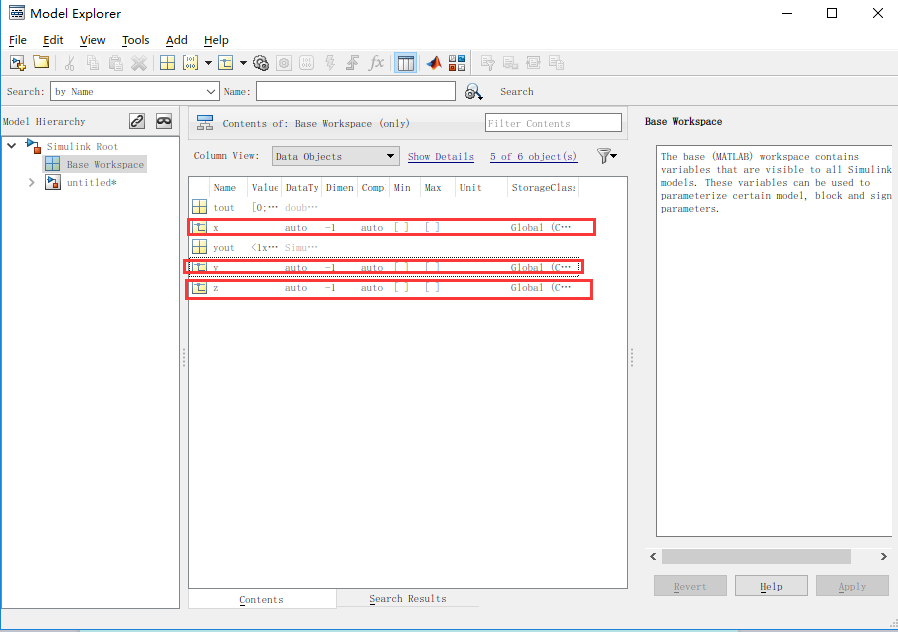Click the Show Details link

click(x=440, y=156)
